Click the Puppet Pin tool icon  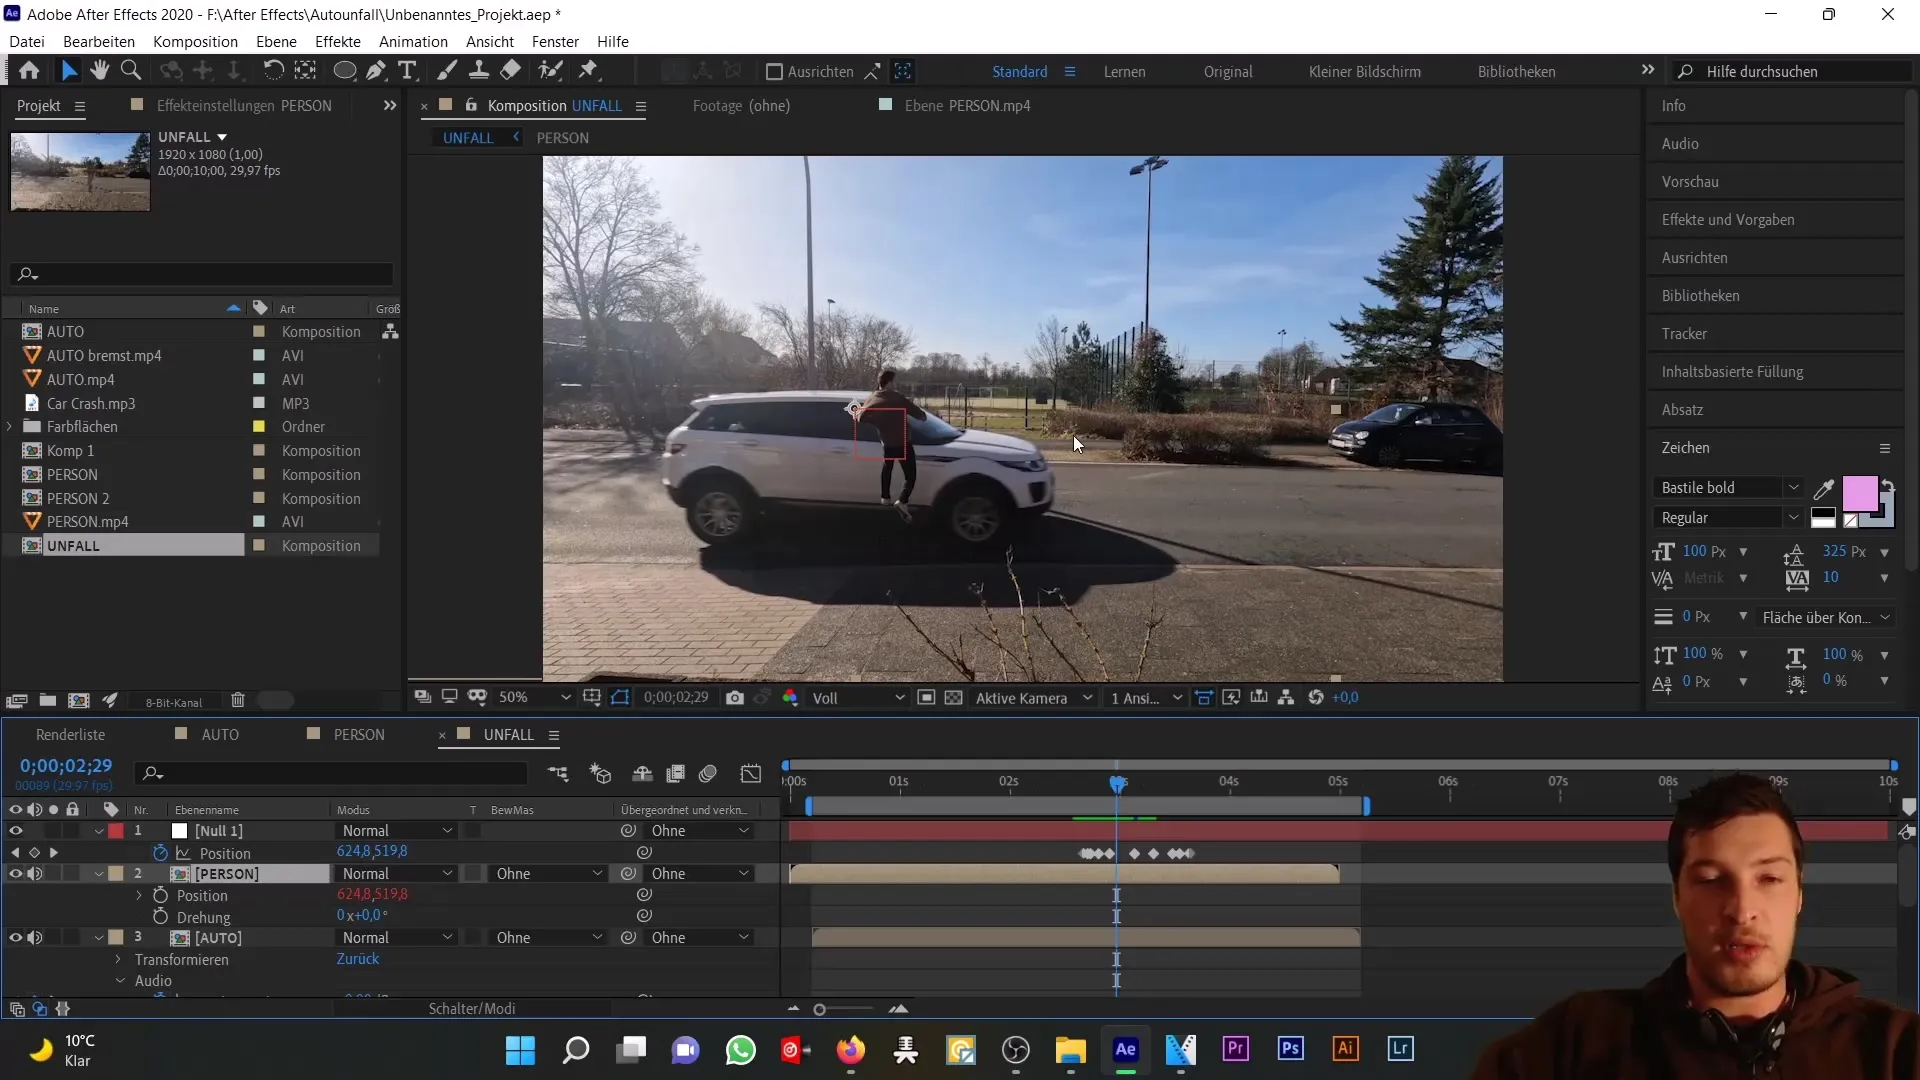592,70
